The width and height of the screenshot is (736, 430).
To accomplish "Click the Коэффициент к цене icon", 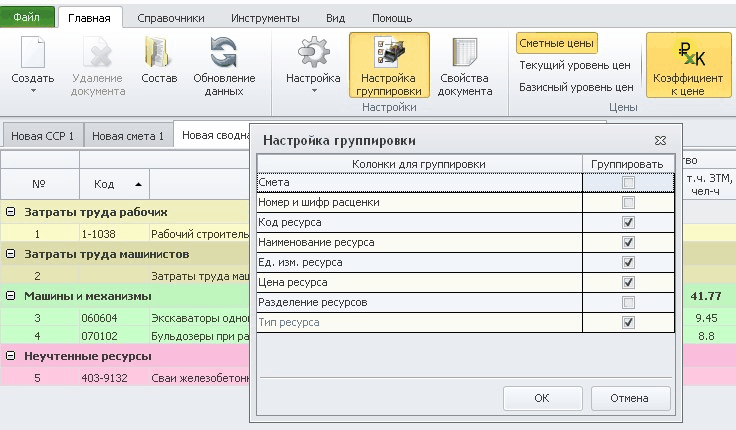I will point(688,54).
